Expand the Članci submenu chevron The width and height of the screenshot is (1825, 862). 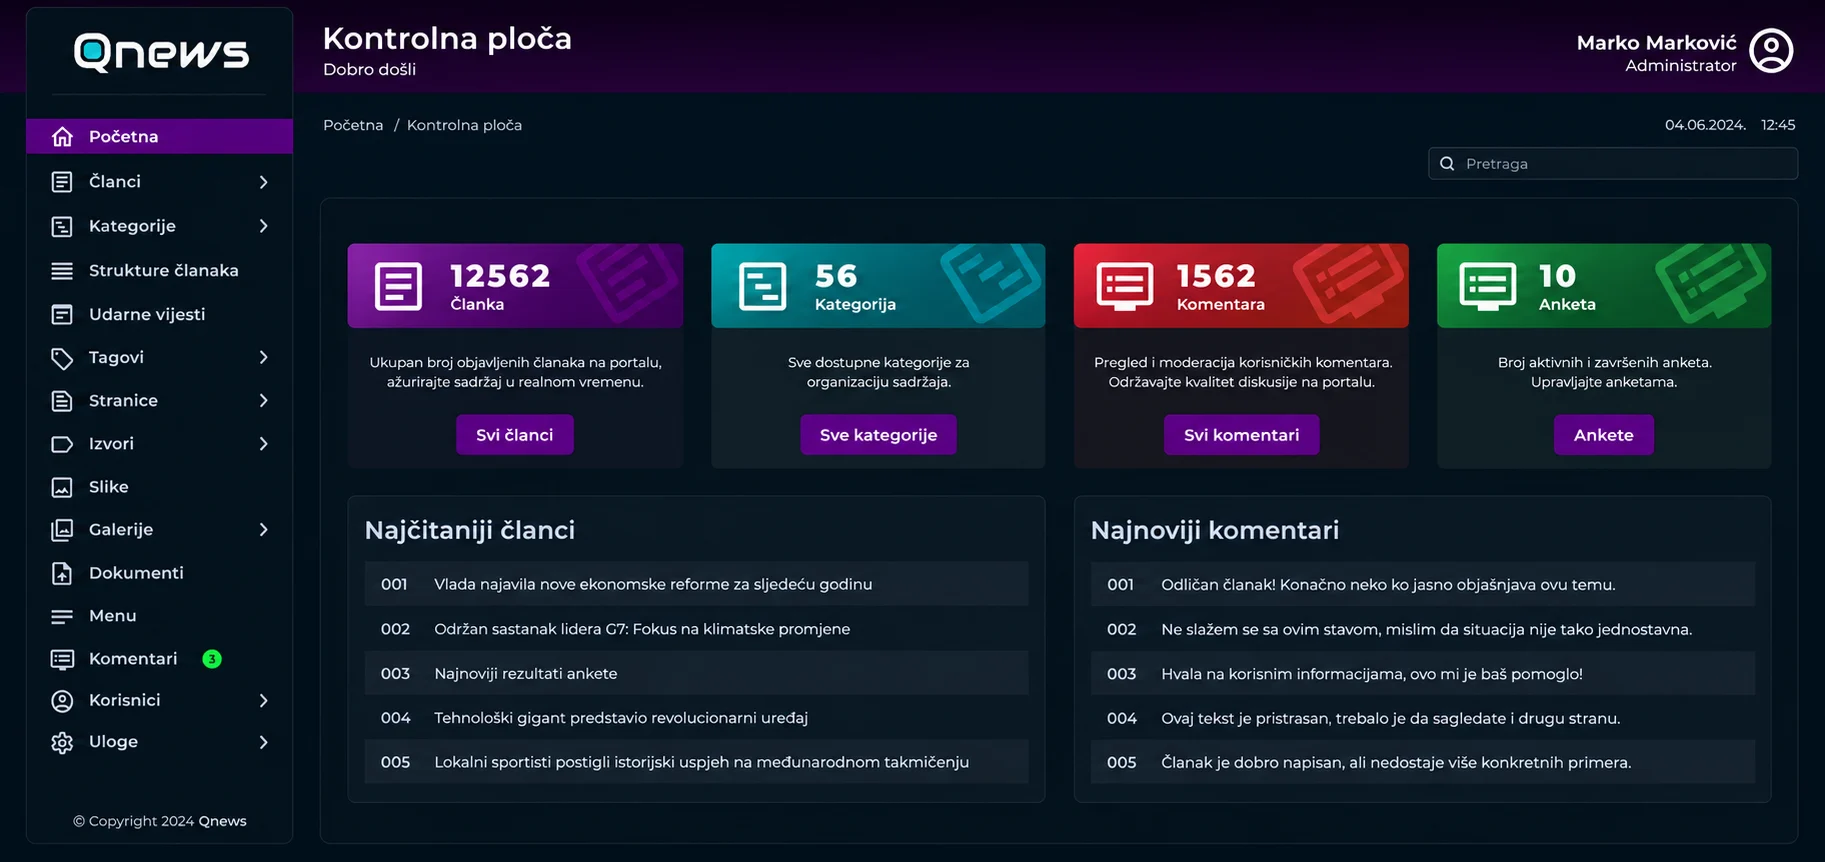point(264,182)
